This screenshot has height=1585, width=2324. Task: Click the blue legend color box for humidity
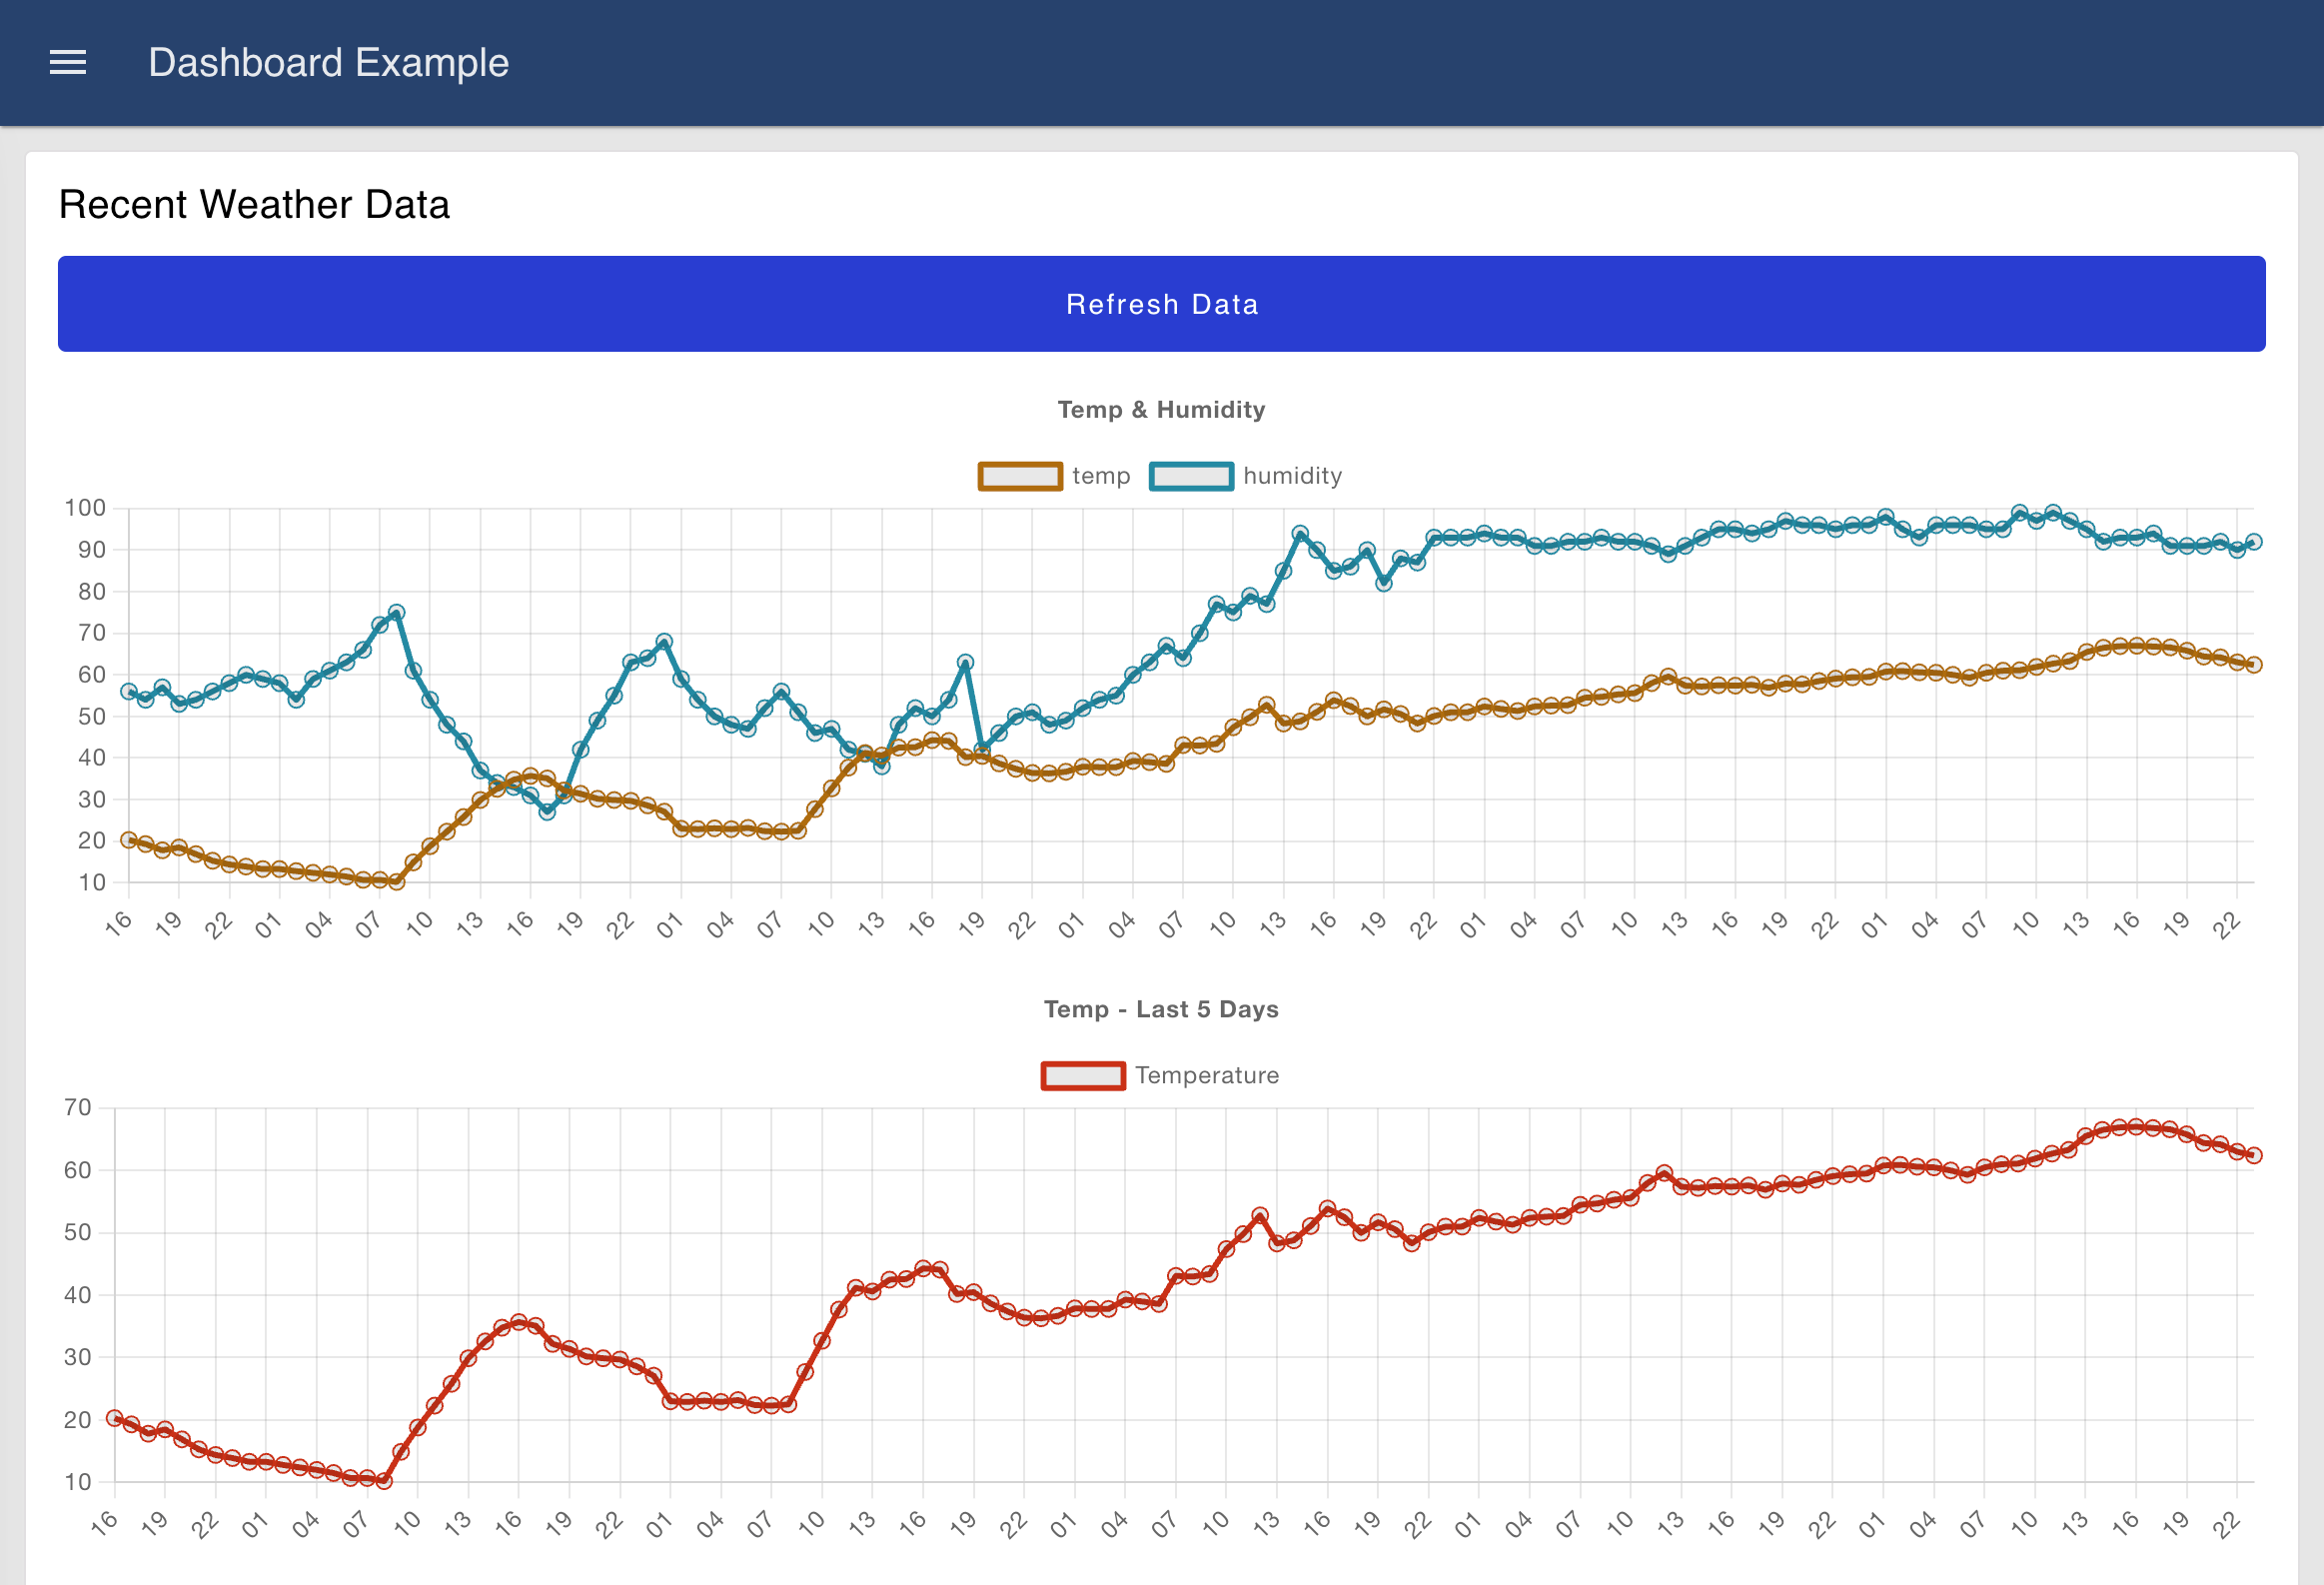coord(1191,476)
